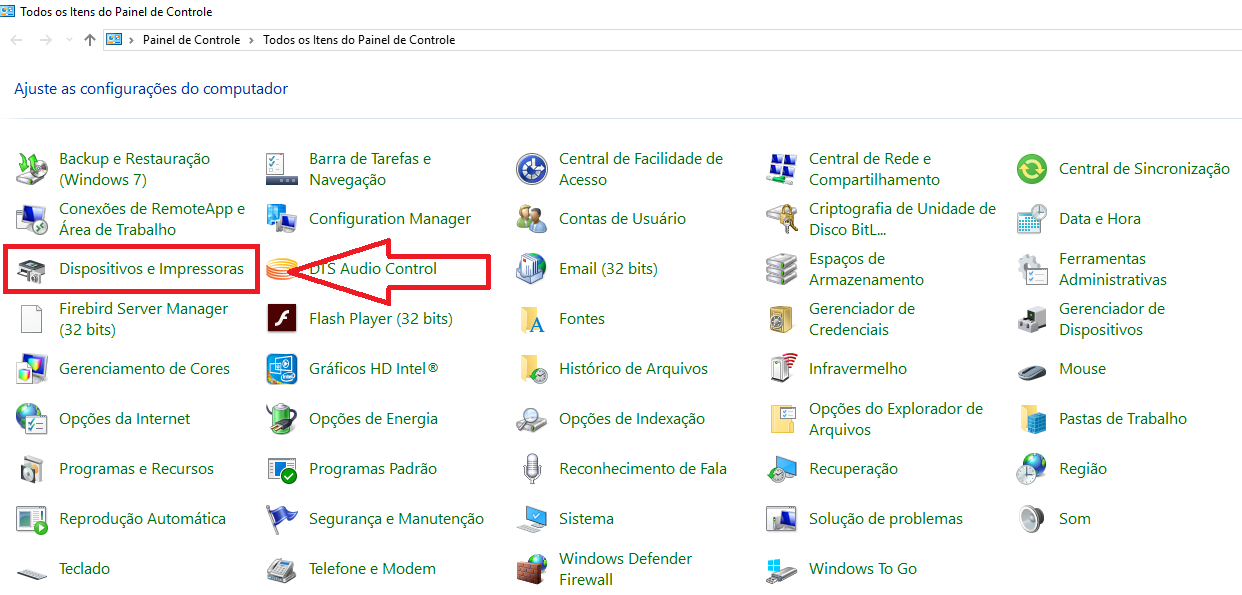Open the Gerenciador de Credenciais safe icon
The image size is (1242, 595).
[781, 319]
